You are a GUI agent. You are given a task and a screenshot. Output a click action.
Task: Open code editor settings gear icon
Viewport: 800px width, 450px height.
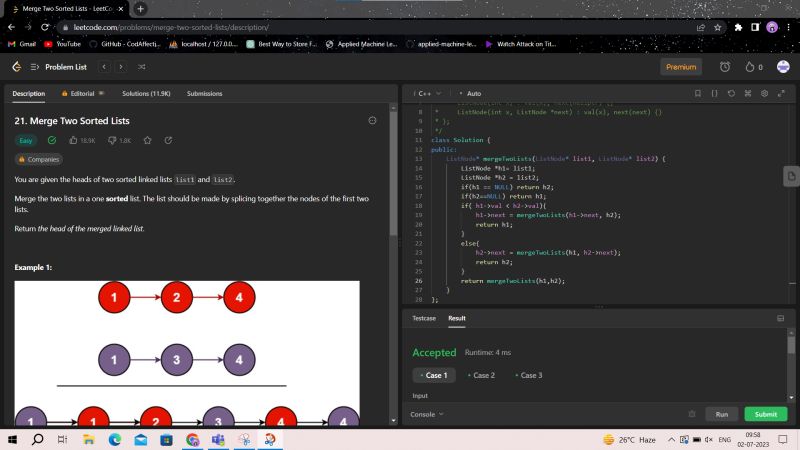764,93
